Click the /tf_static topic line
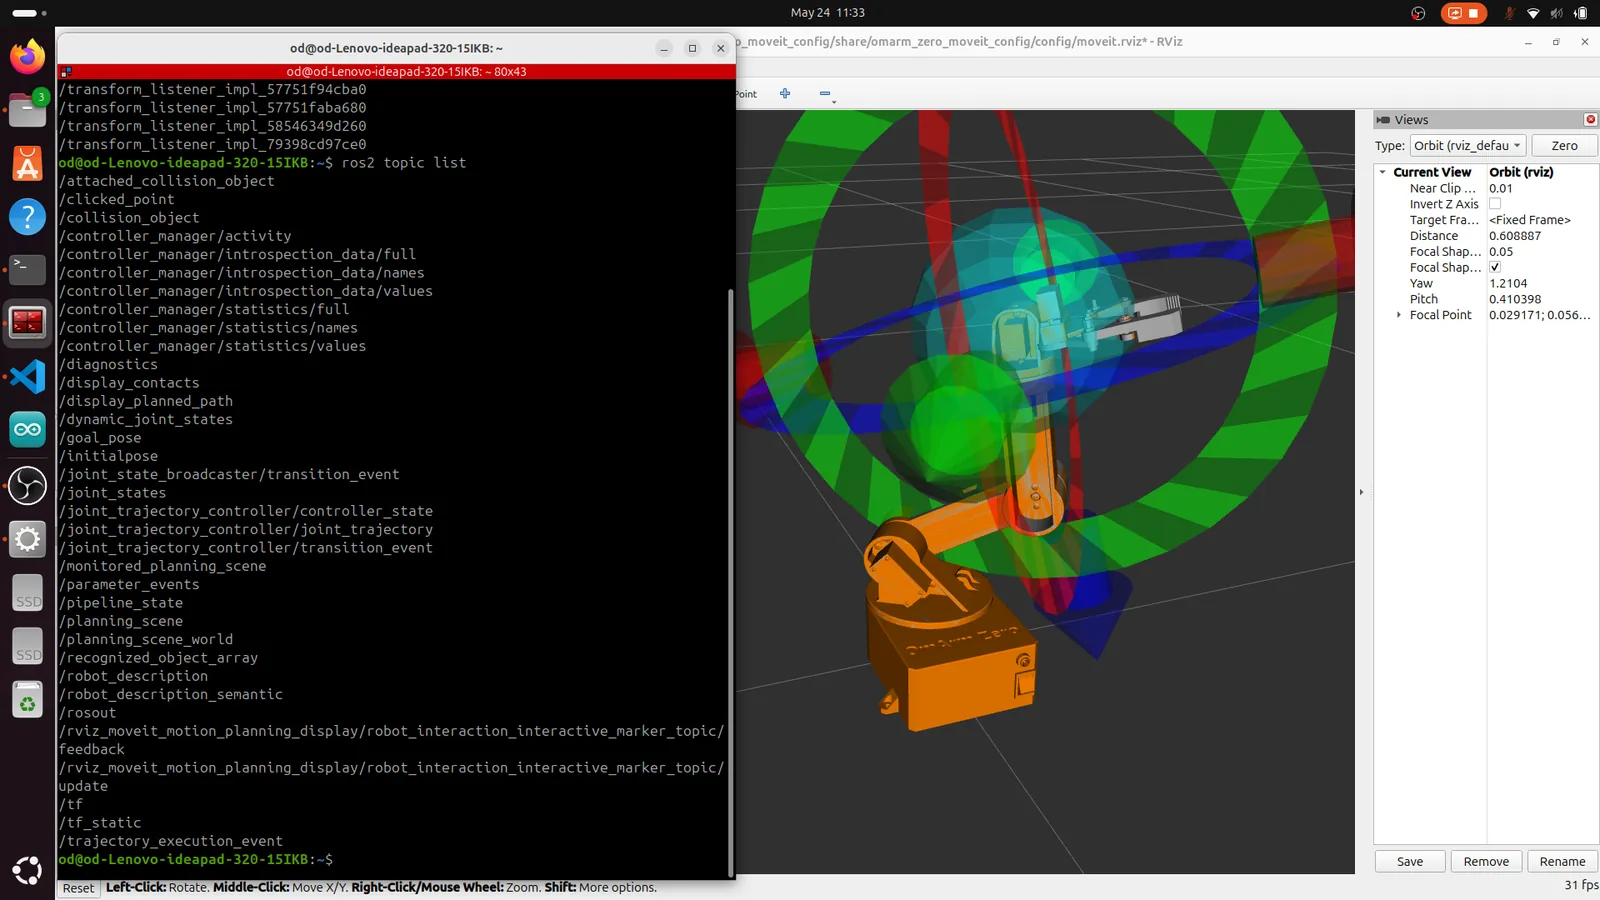The height and width of the screenshot is (900, 1600). coord(100,823)
